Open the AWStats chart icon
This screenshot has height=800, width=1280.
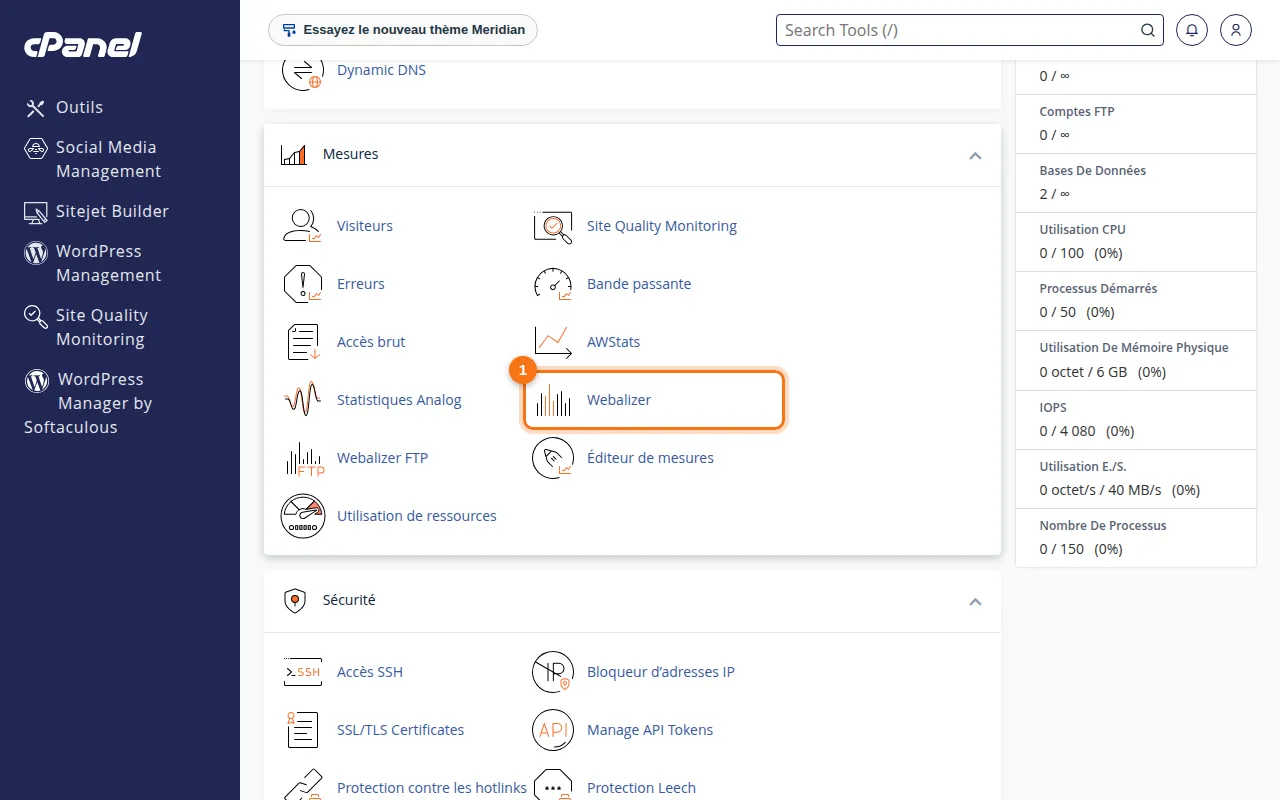click(x=552, y=342)
